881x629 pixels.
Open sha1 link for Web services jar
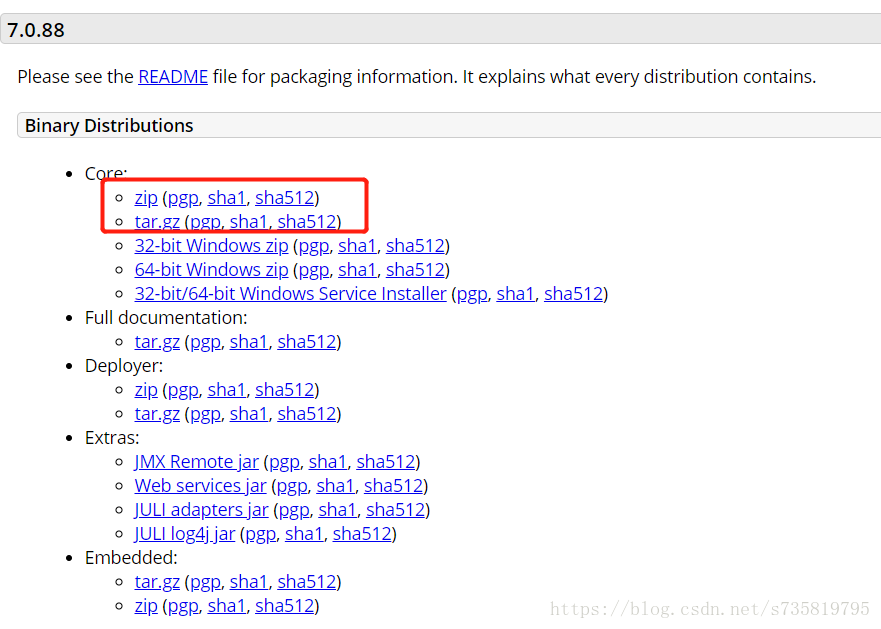335,486
